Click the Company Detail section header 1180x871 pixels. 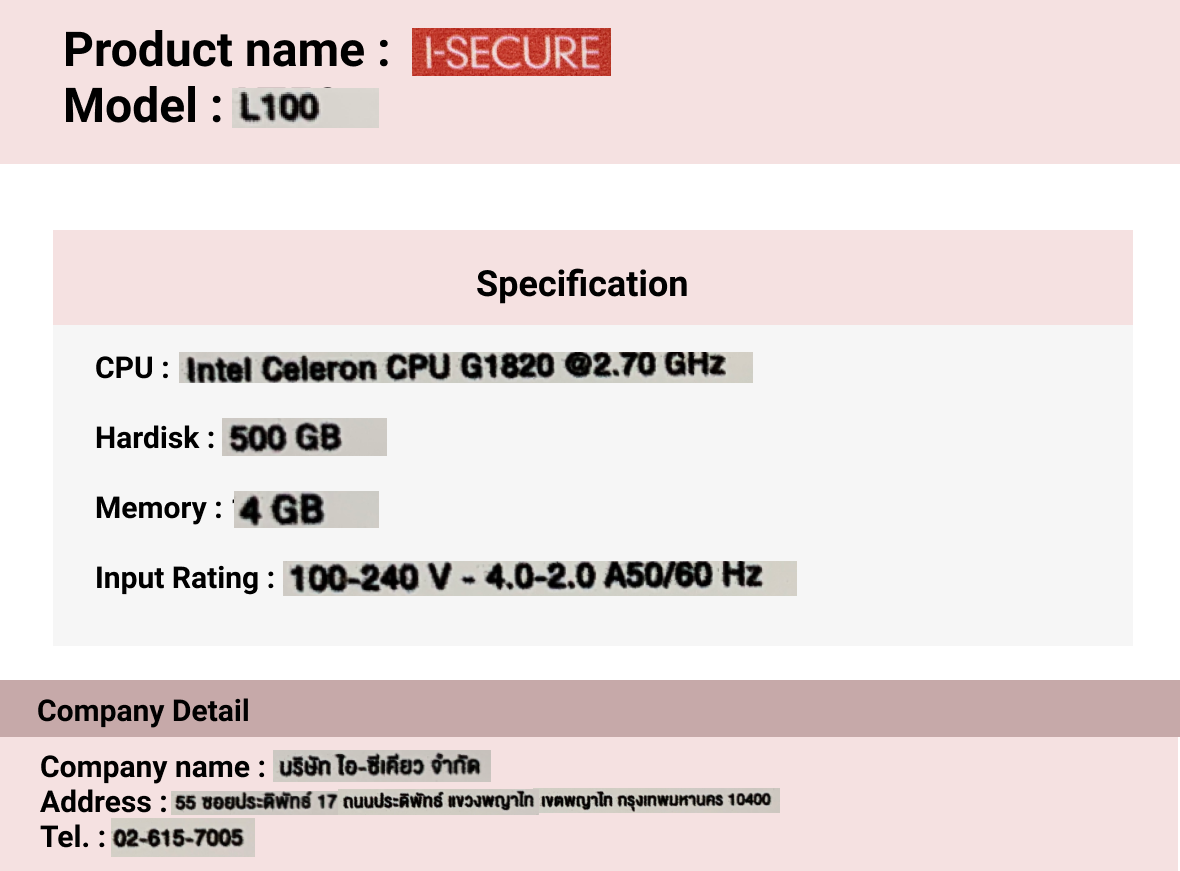coord(143,711)
